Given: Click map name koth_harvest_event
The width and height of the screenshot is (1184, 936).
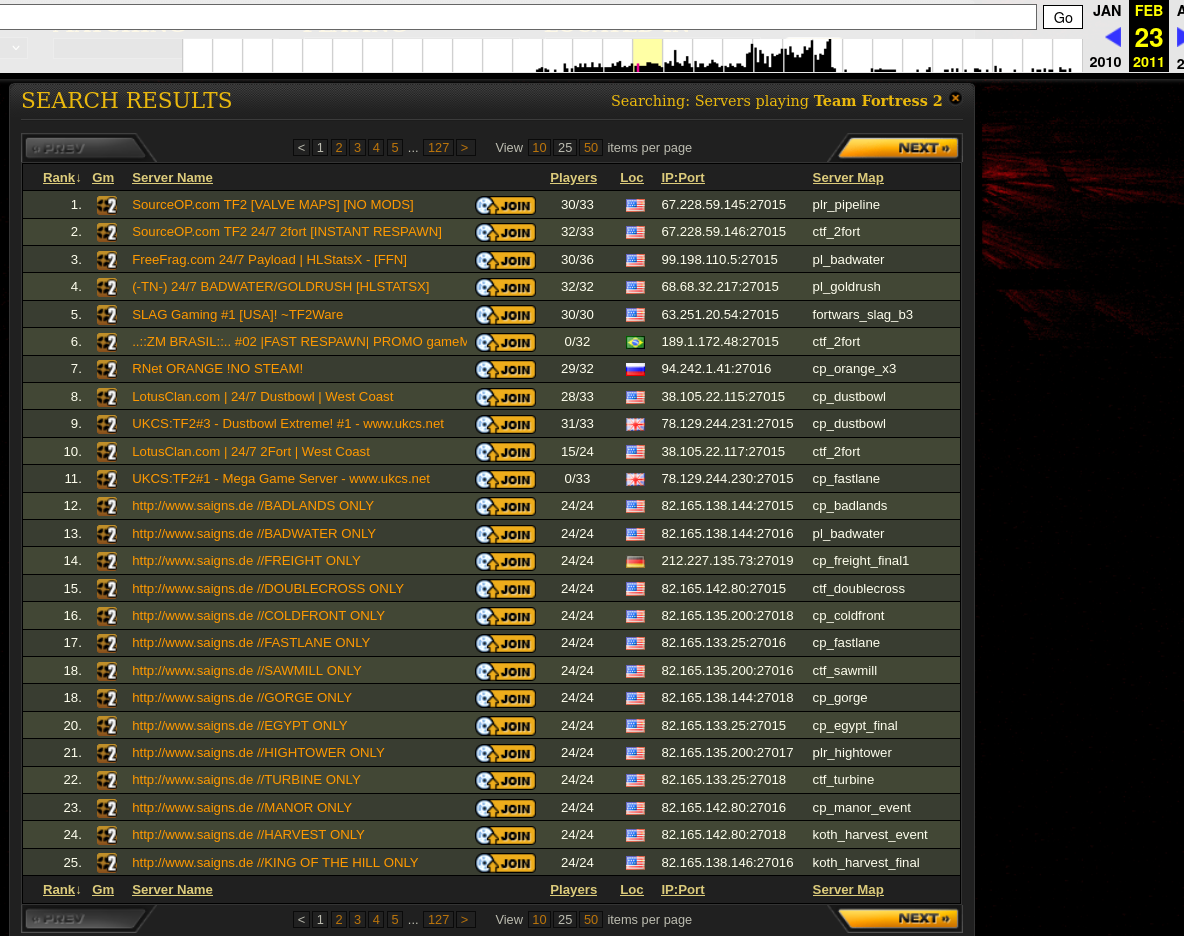Looking at the screenshot, I should point(870,835).
